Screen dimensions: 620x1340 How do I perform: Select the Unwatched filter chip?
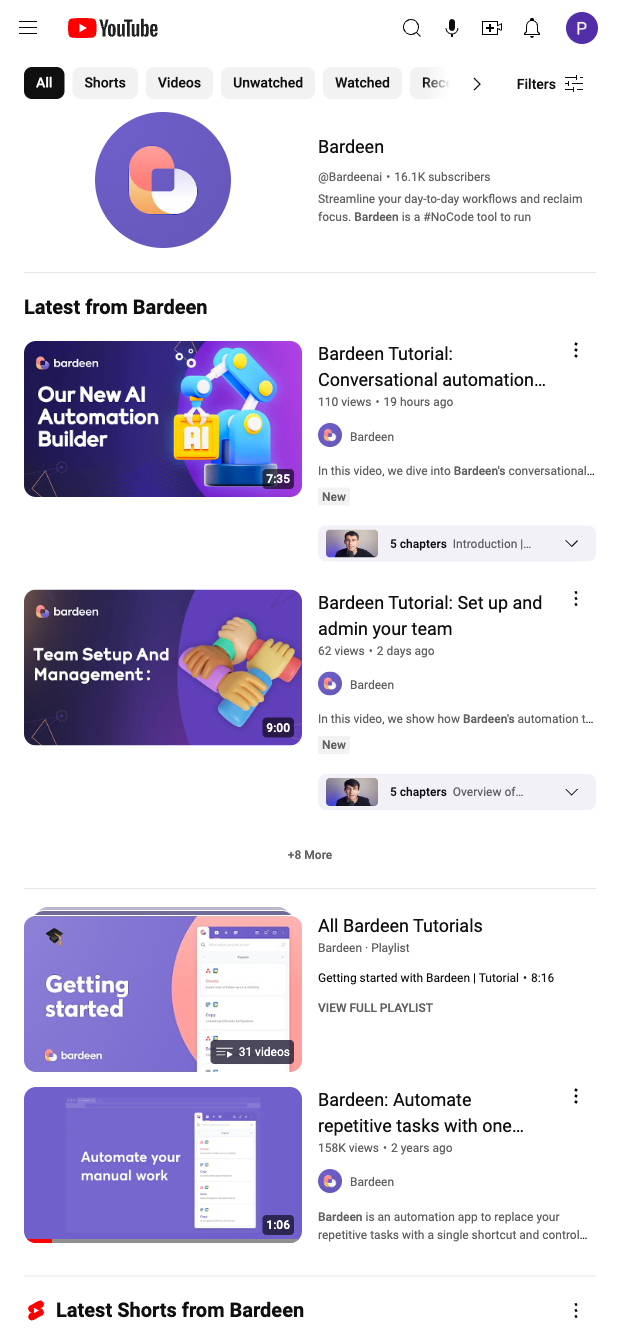268,83
